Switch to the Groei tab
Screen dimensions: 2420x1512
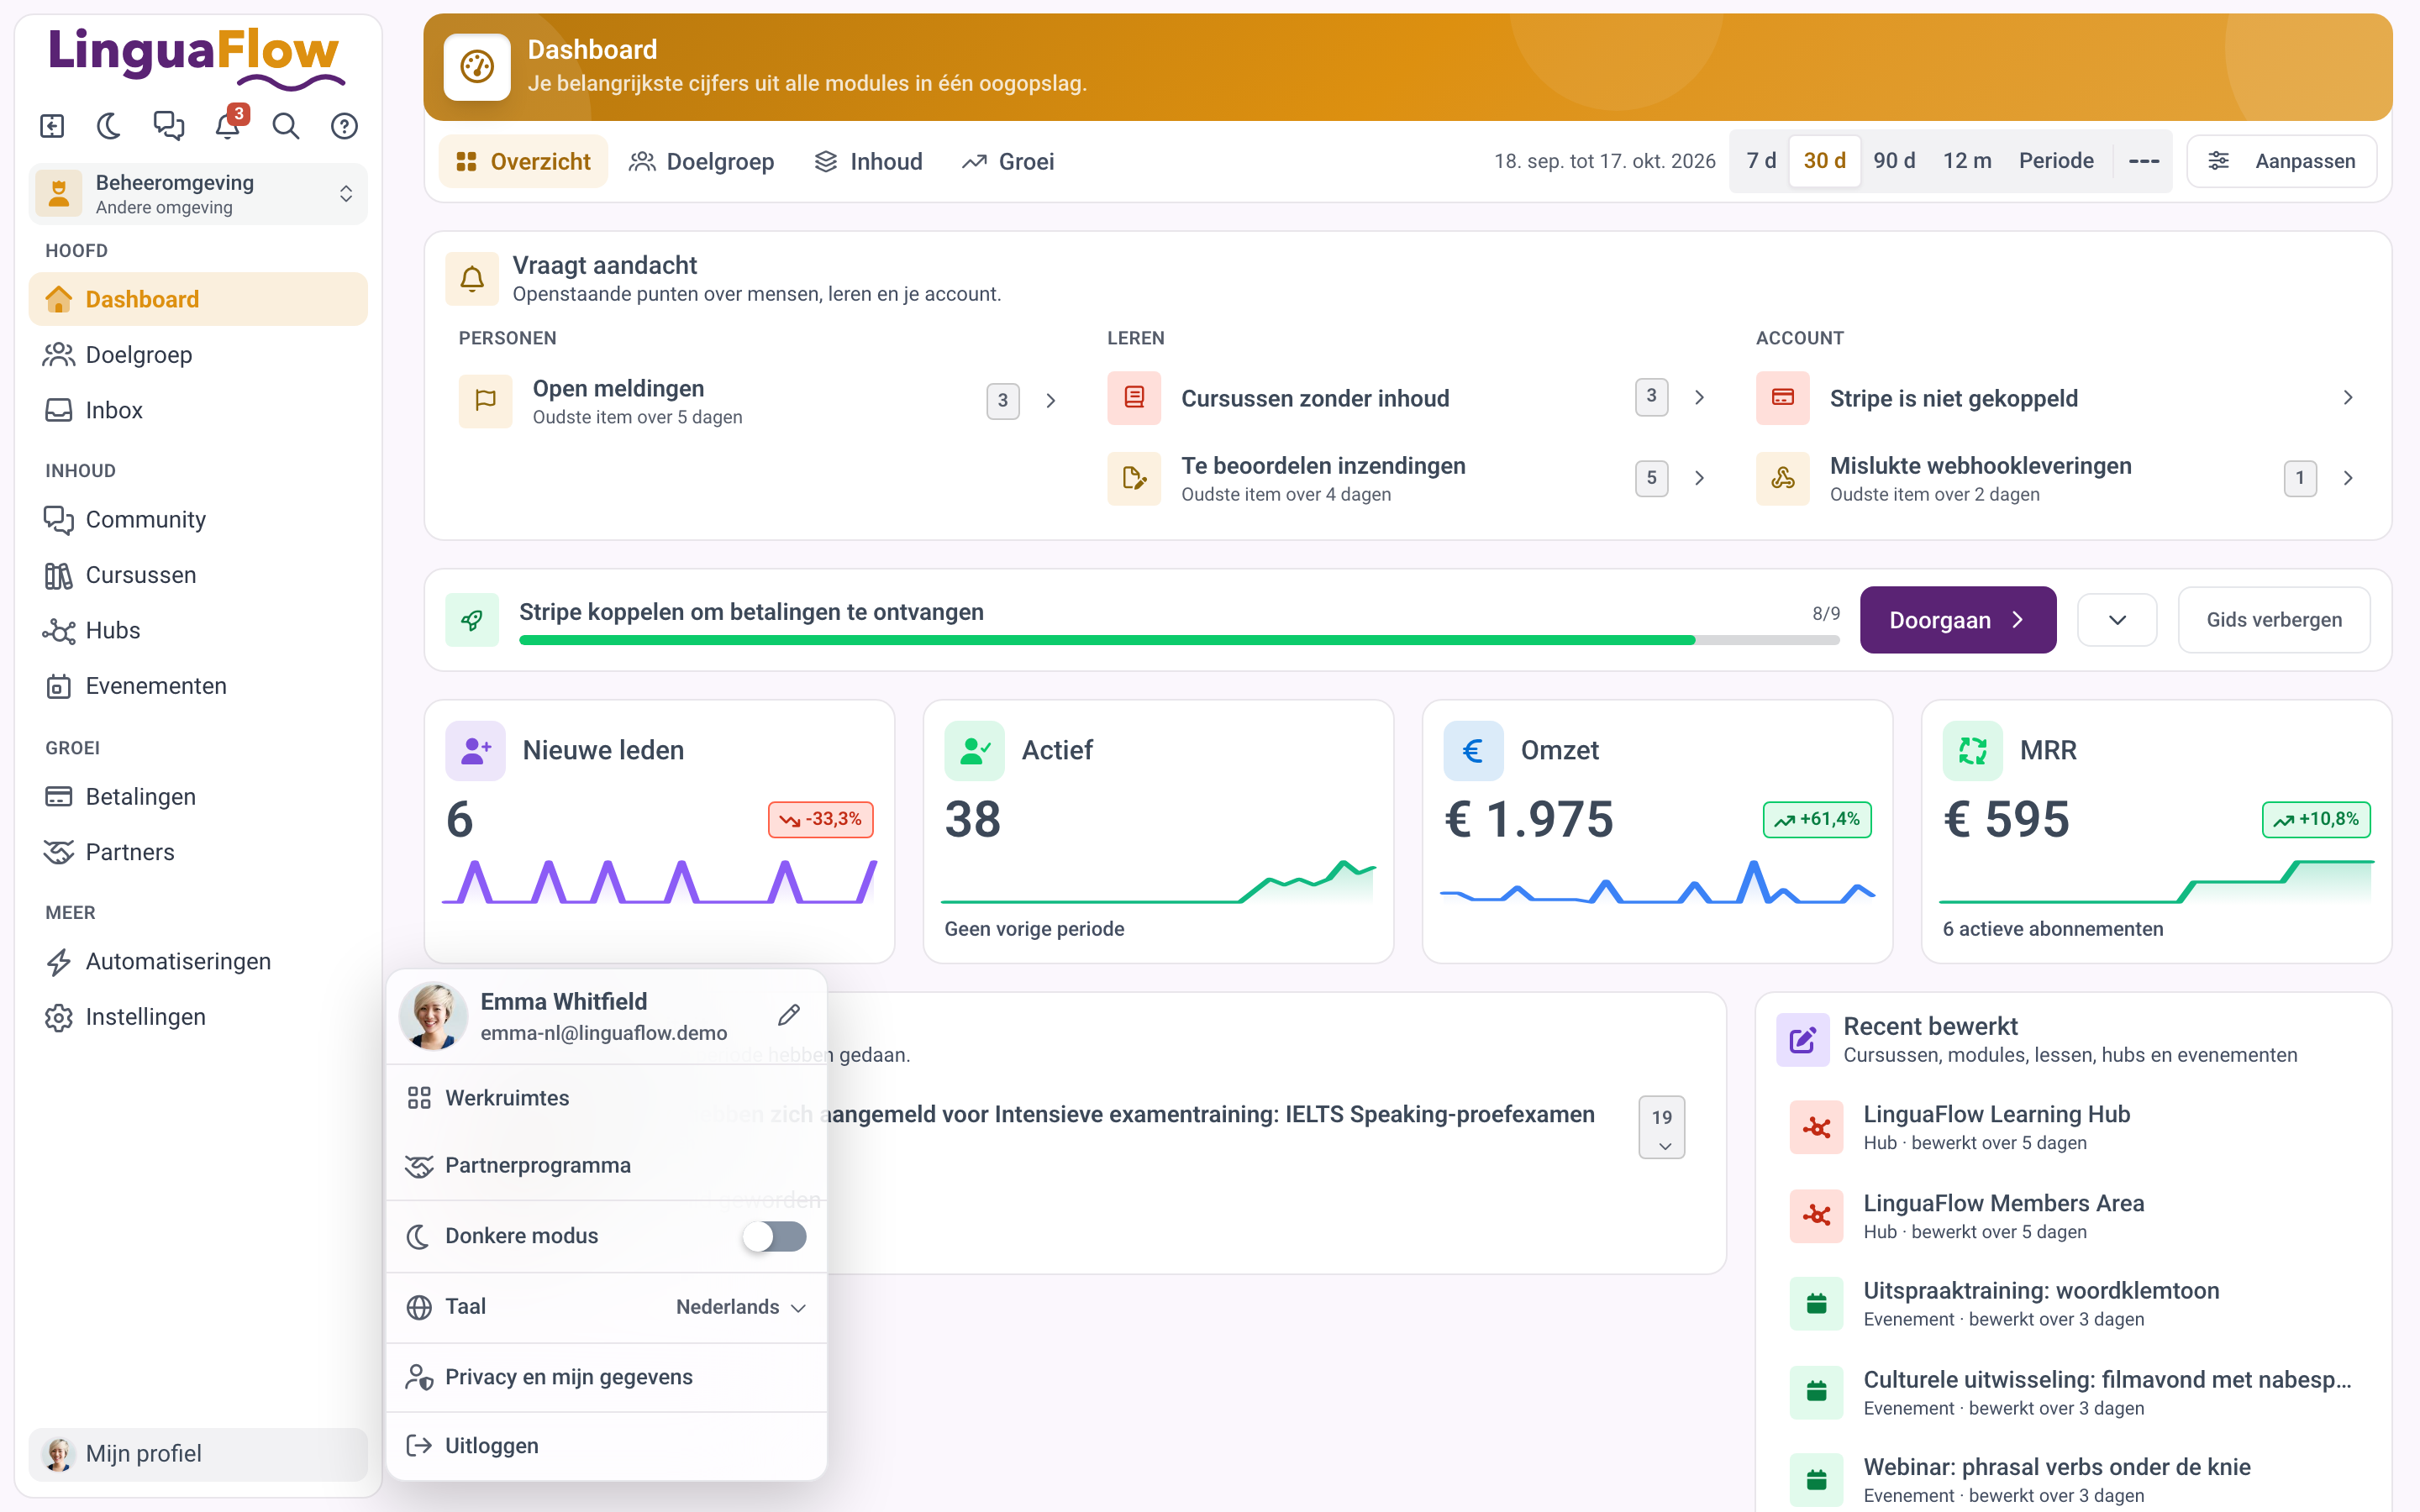pyautogui.click(x=1008, y=161)
